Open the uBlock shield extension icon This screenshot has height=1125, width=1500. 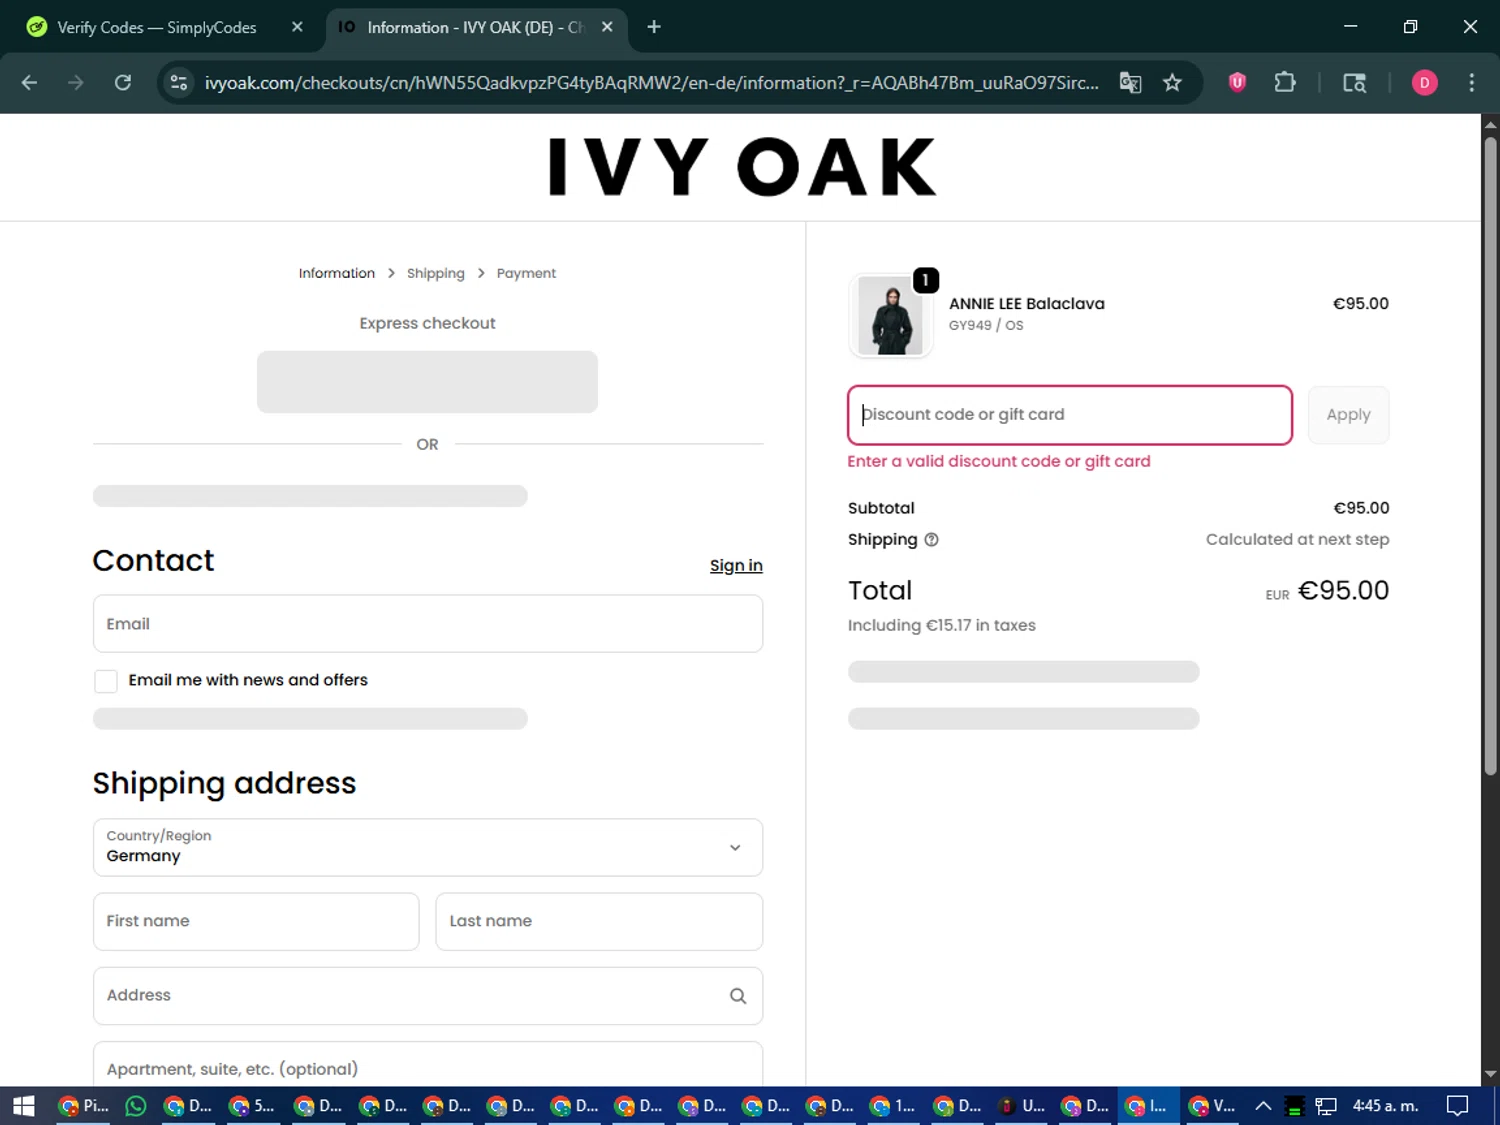pos(1237,83)
